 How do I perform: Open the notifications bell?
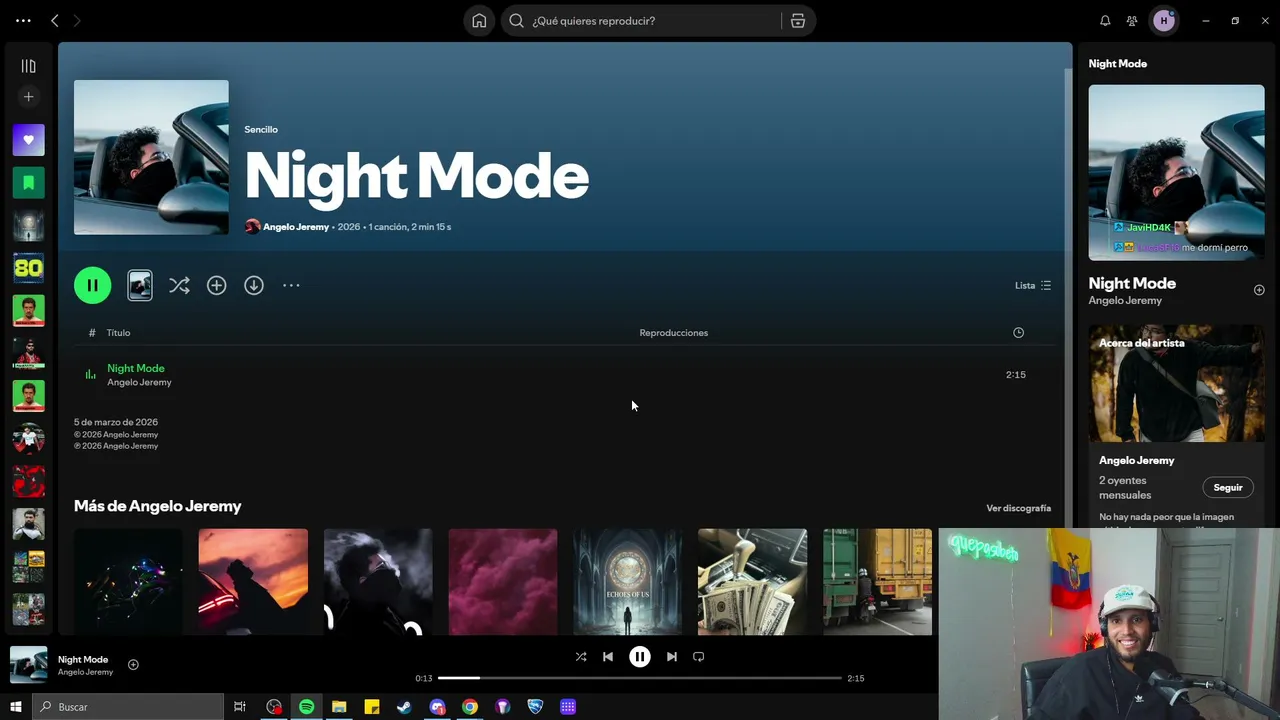1105,21
